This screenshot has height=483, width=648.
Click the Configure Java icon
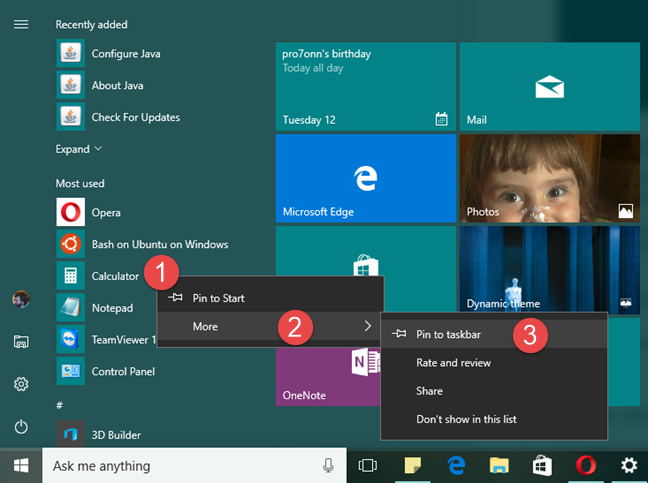[71, 53]
